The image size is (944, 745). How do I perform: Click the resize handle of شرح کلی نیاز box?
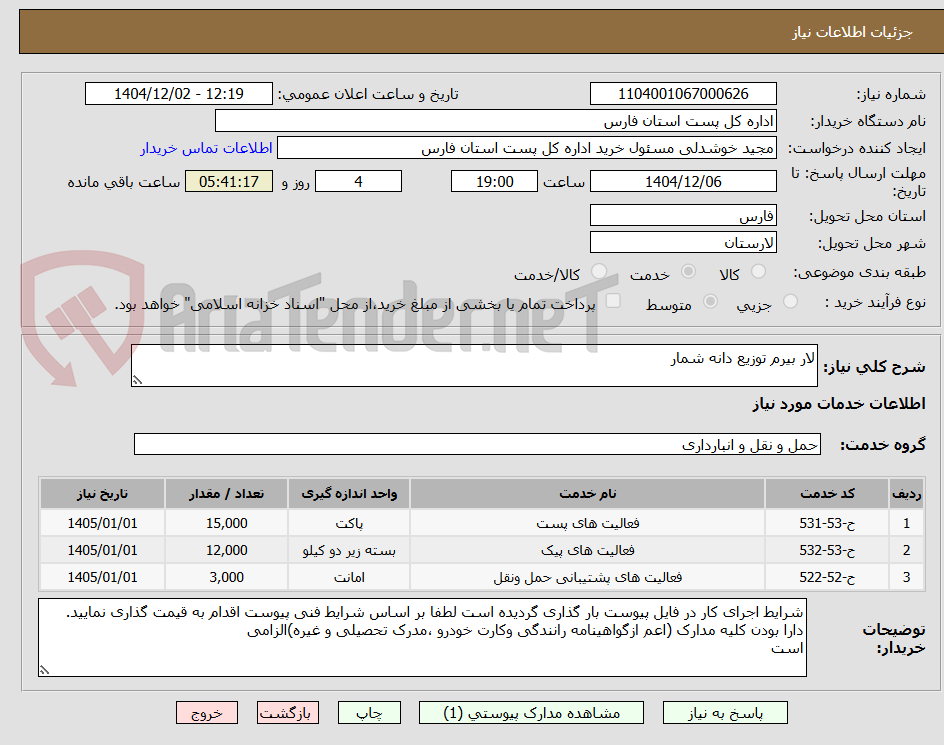click(x=137, y=380)
